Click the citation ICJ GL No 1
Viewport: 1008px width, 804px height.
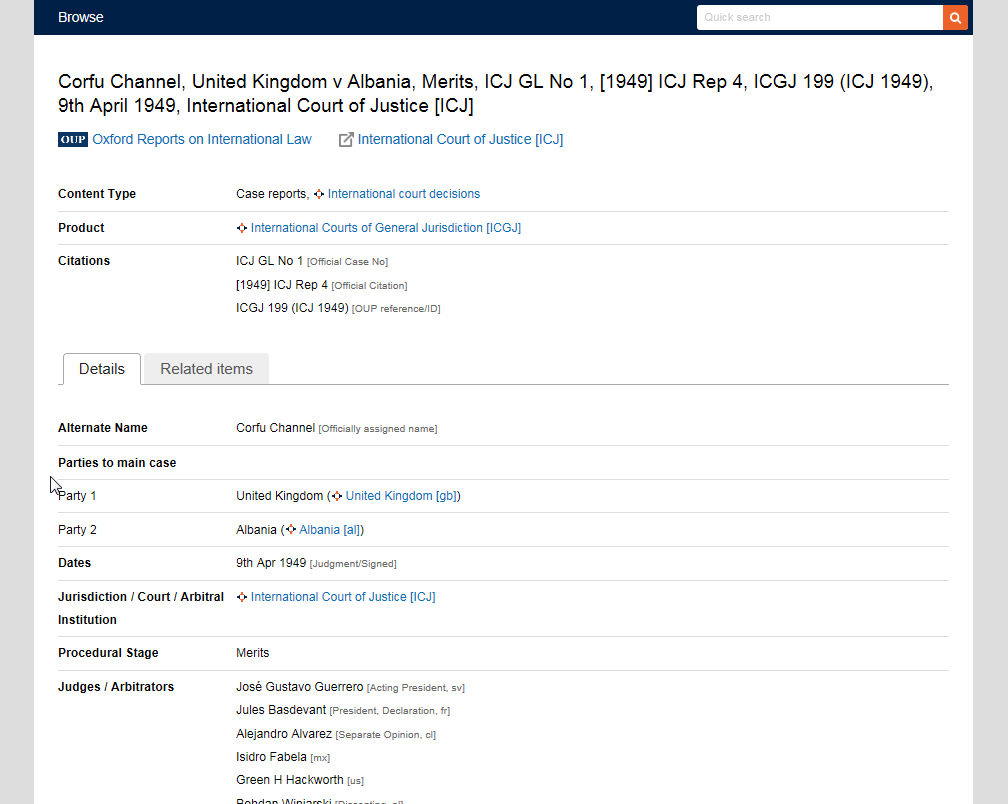click(269, 261)
